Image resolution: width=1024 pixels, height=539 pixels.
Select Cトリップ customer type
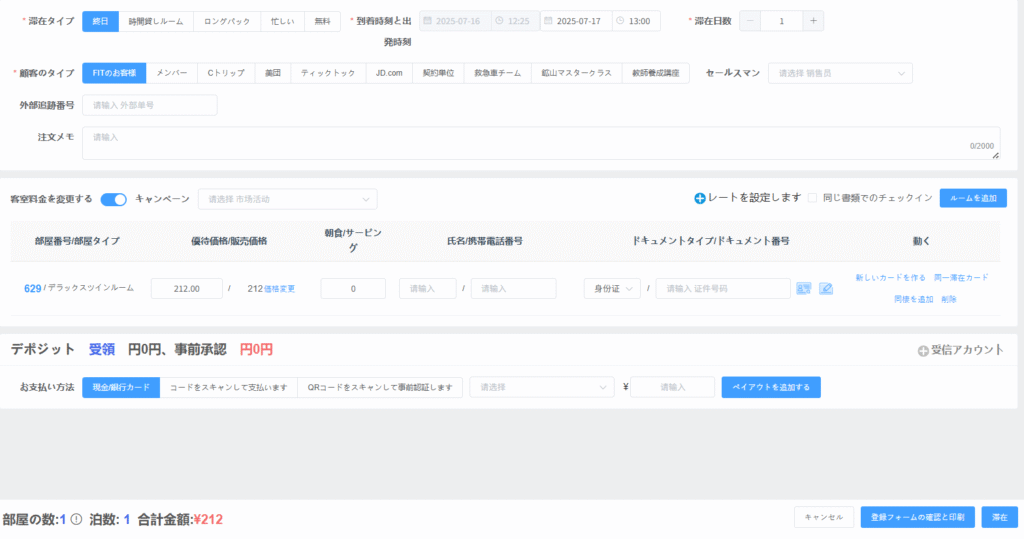coord(226,73)
